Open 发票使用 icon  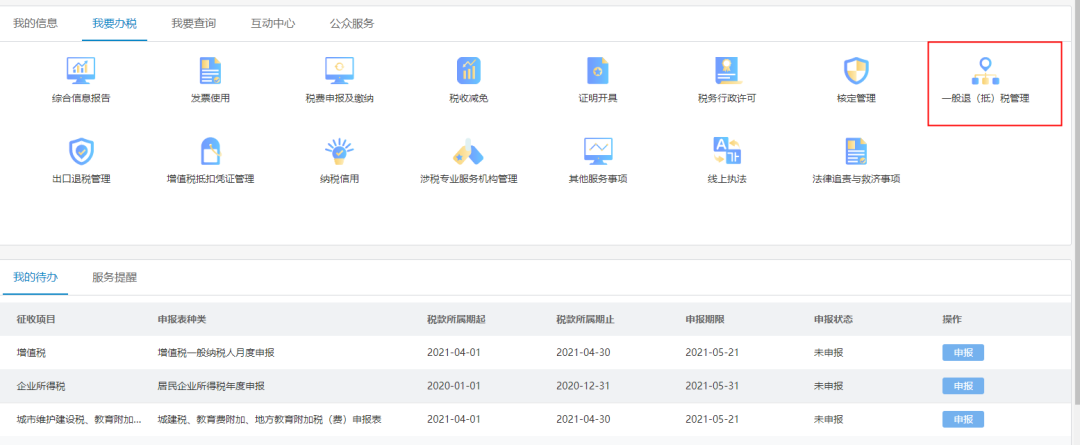point(210,71)
